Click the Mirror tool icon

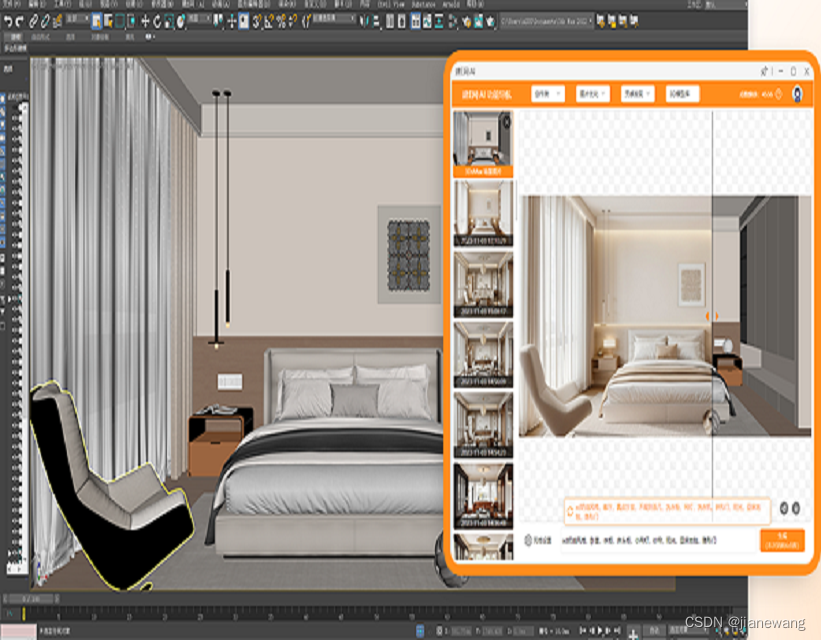pos(364,21)
